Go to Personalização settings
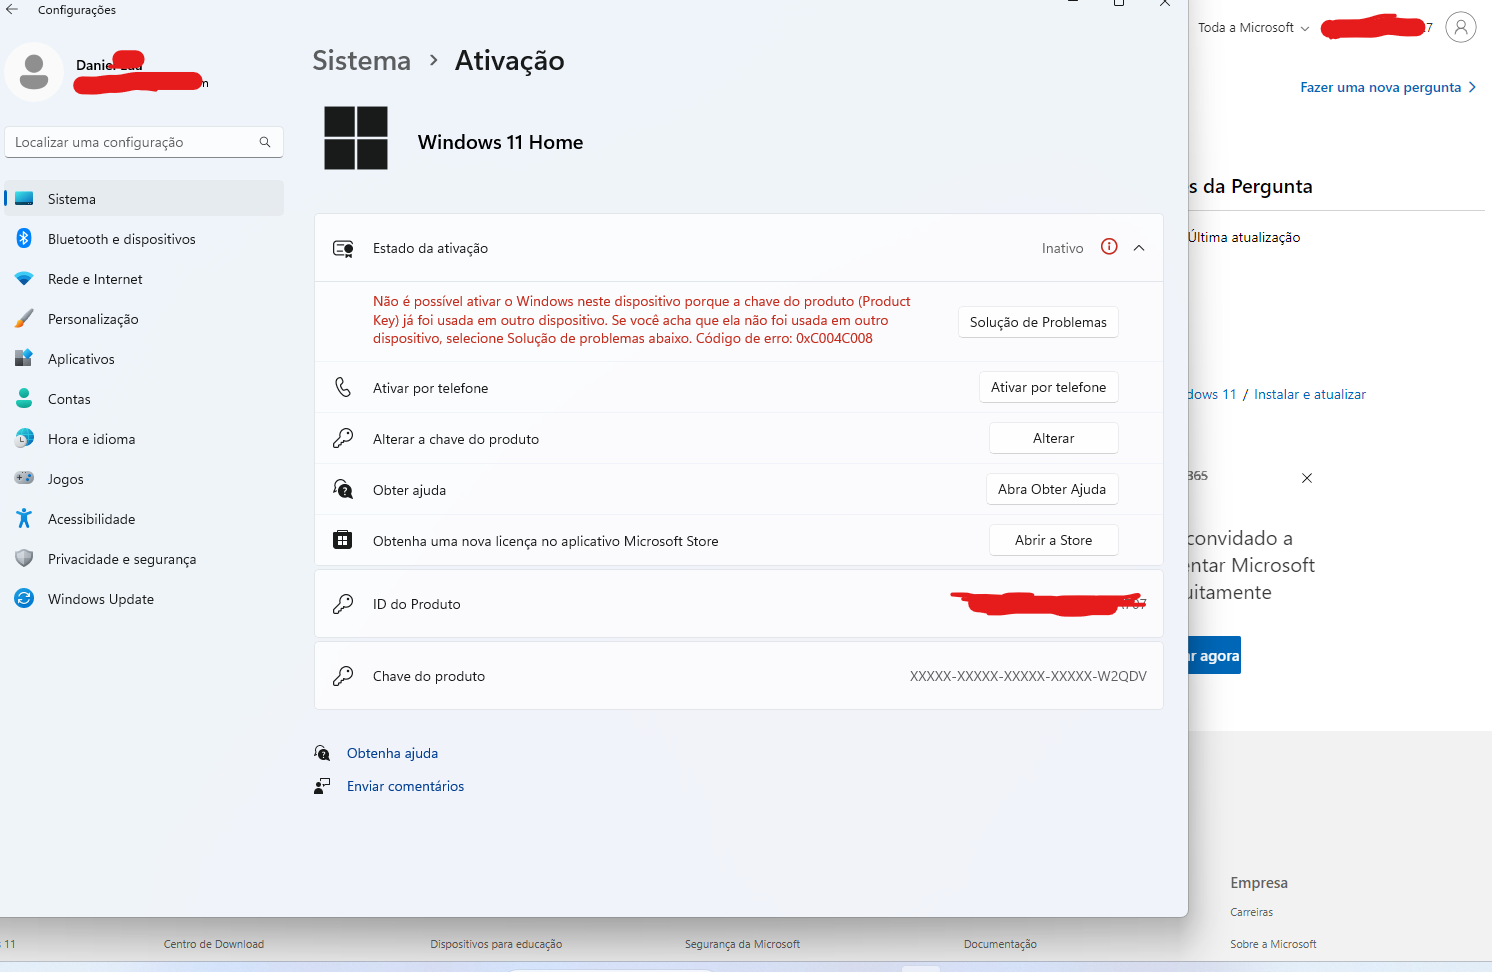The width and height of the screenshot is (1492, 972). point(144,319)
